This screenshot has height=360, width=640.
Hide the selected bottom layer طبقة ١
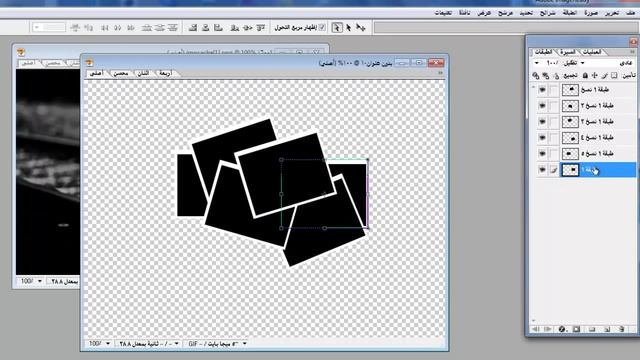(542, 170)
